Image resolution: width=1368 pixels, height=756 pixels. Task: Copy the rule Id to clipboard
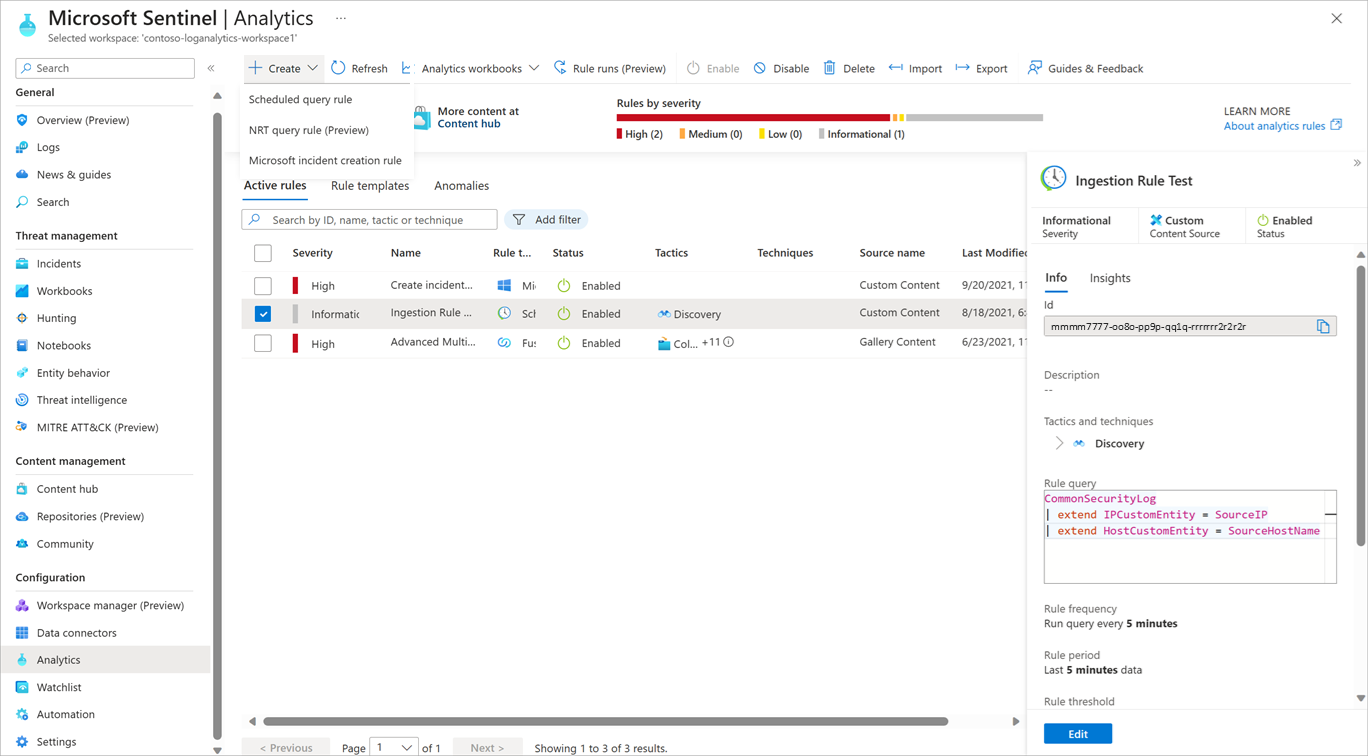[x=1323, y=326]
